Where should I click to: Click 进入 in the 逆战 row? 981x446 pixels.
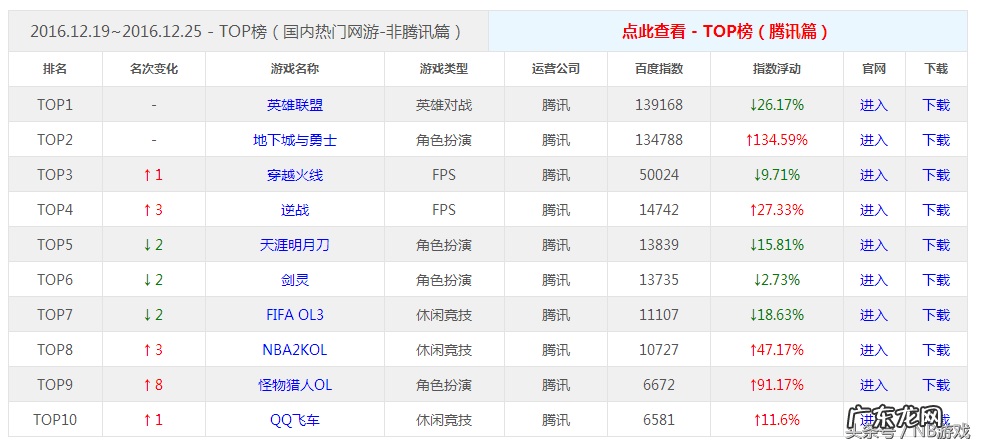873,210
